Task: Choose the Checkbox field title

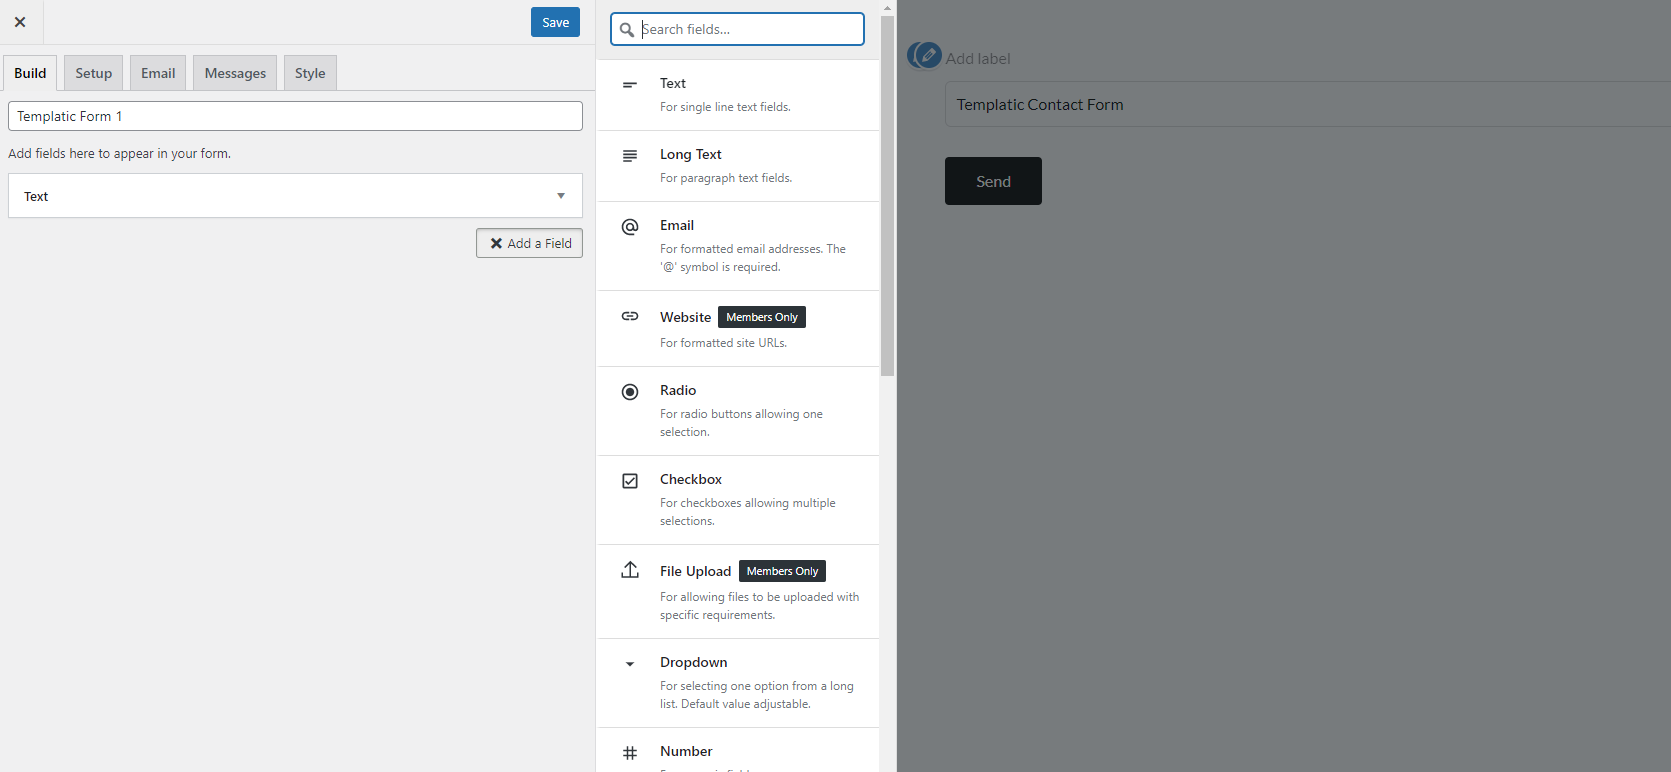Action: tap(691, 479)
